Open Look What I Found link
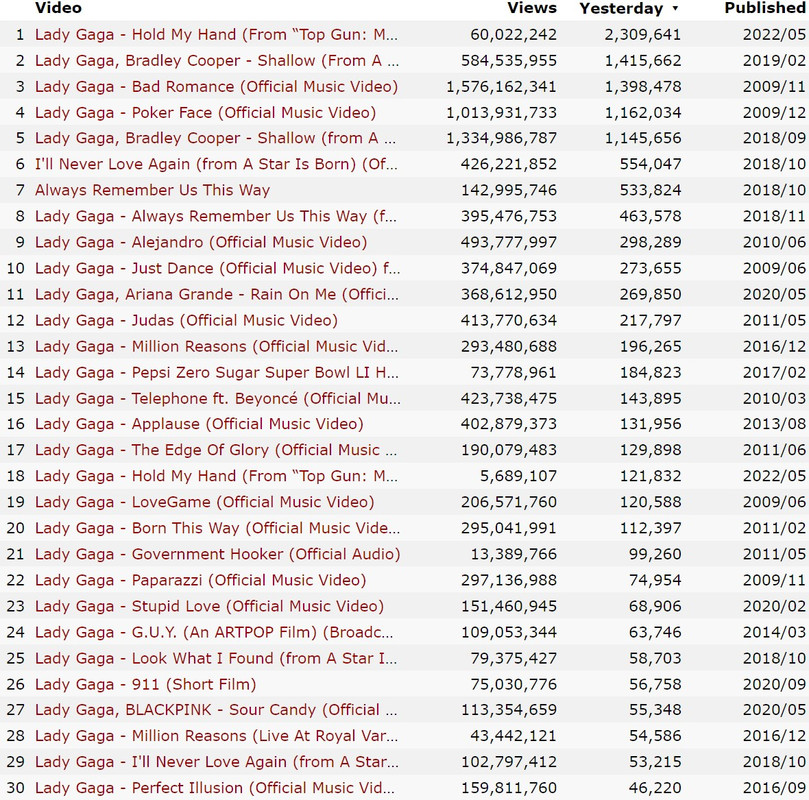 [x=216, y=658]
